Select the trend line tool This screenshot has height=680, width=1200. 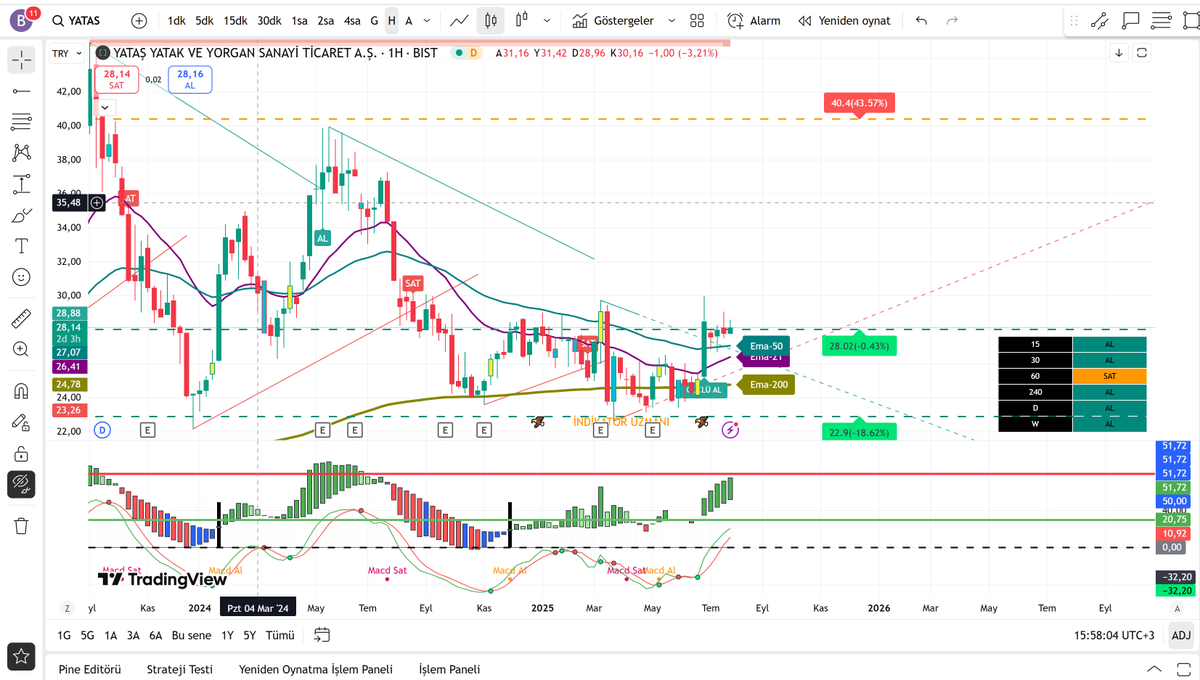tap(21, 91)
